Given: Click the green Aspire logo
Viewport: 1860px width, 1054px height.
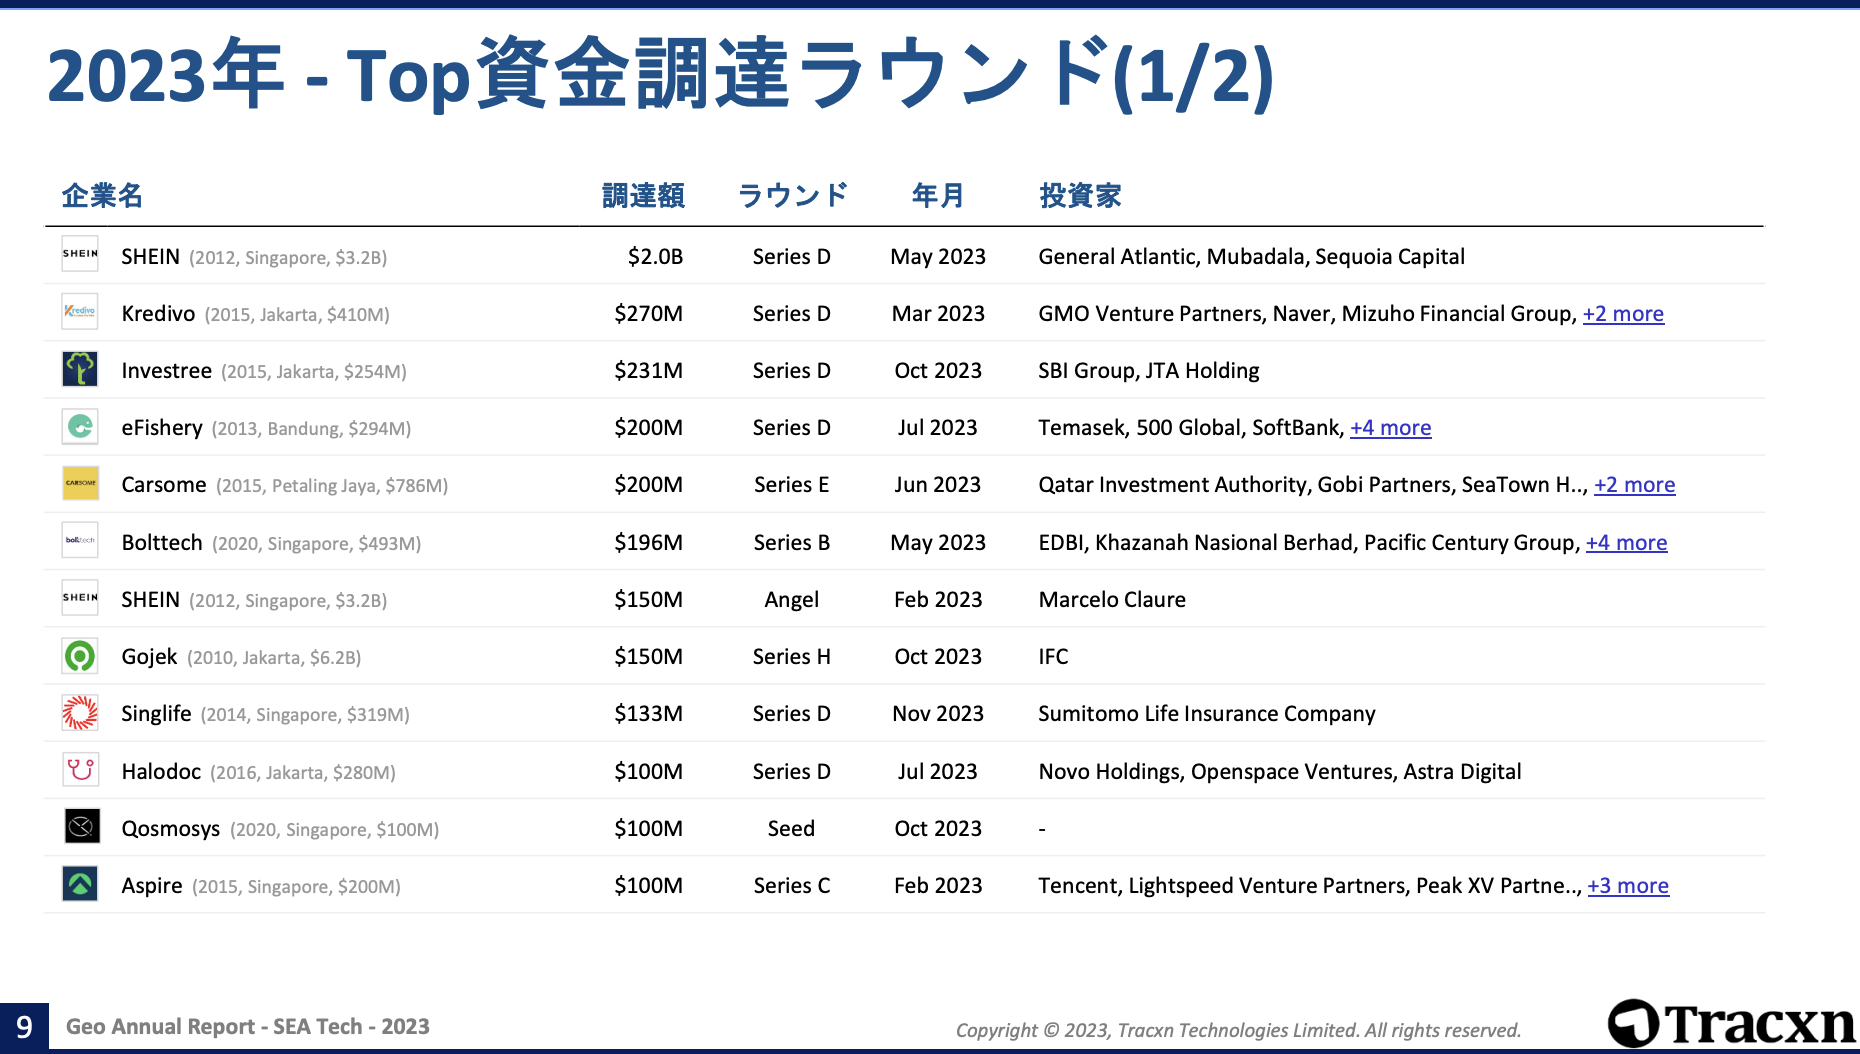Looking at the screenshot, I should (80, 884).
